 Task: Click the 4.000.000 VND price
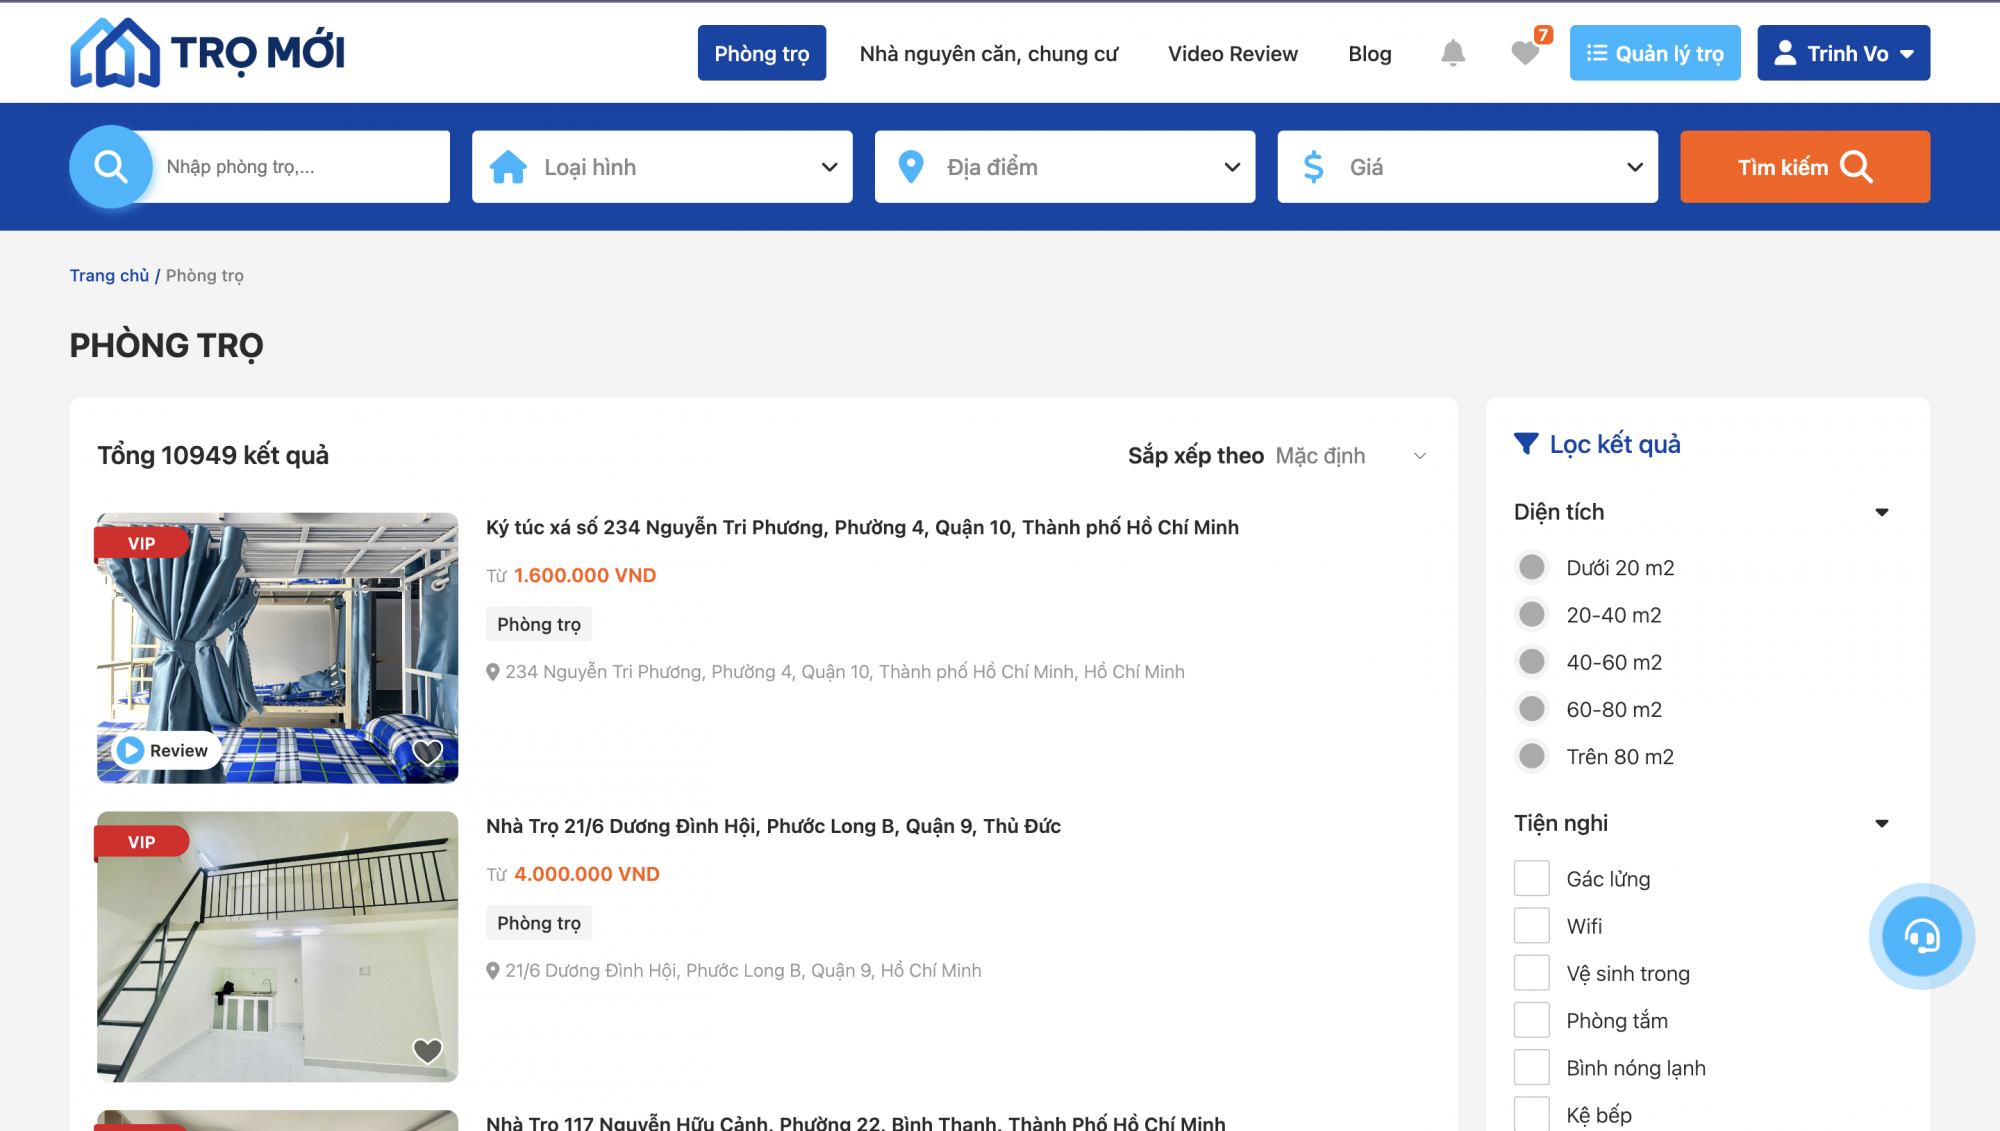pos(587,874)
